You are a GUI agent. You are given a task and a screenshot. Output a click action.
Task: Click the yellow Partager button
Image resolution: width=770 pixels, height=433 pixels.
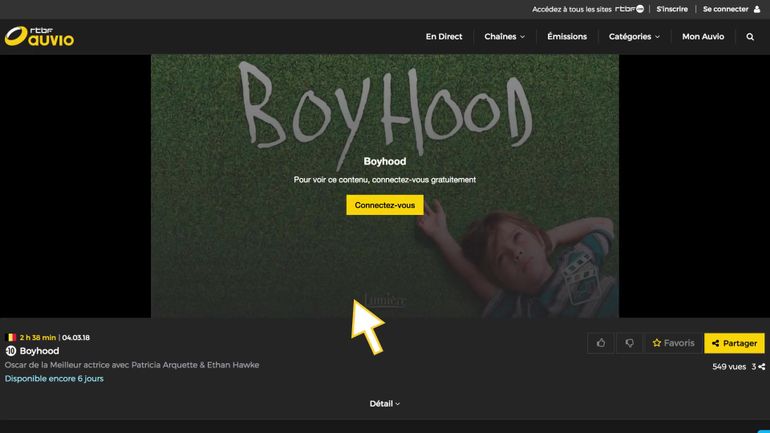point(734,343)
